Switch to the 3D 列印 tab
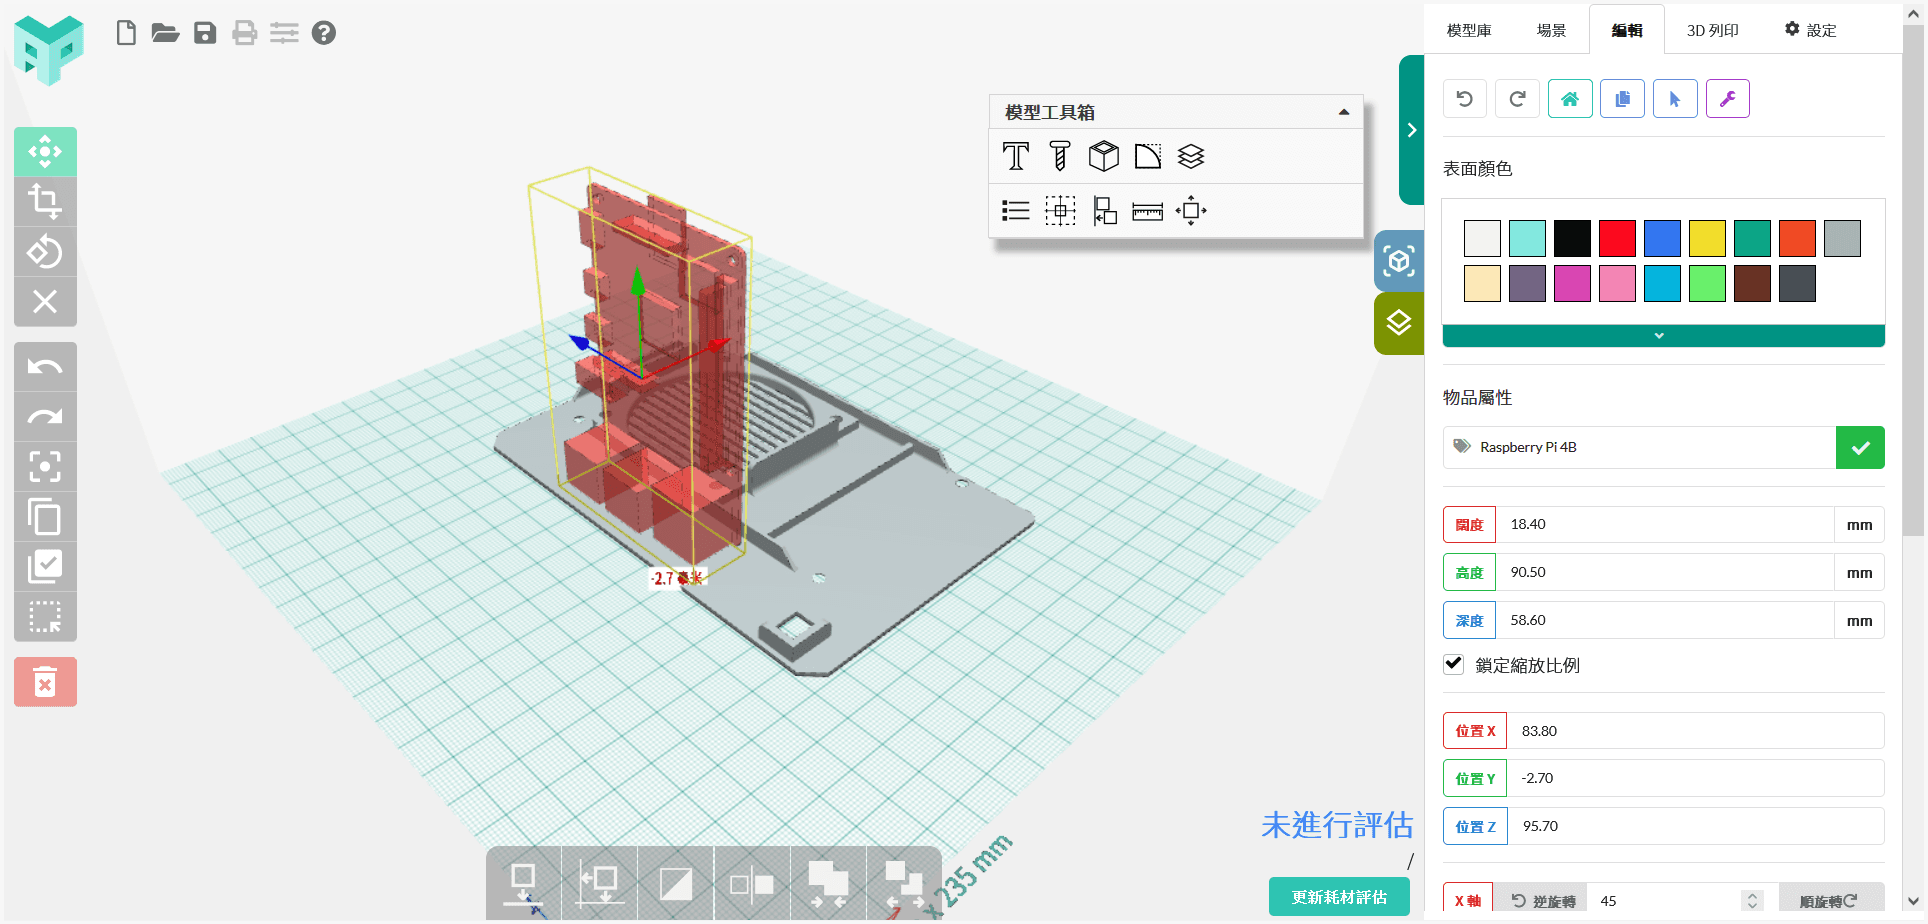The image size is (1928, 924). [1712, 29]
